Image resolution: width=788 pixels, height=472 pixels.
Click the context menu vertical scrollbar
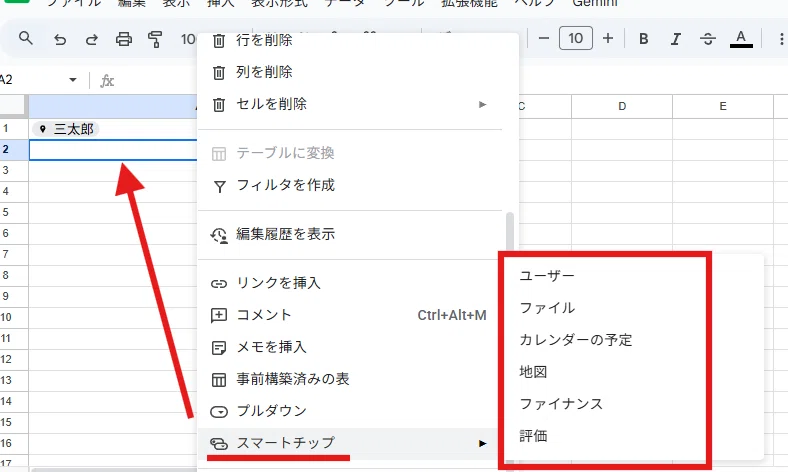click(x=510, y=232)
